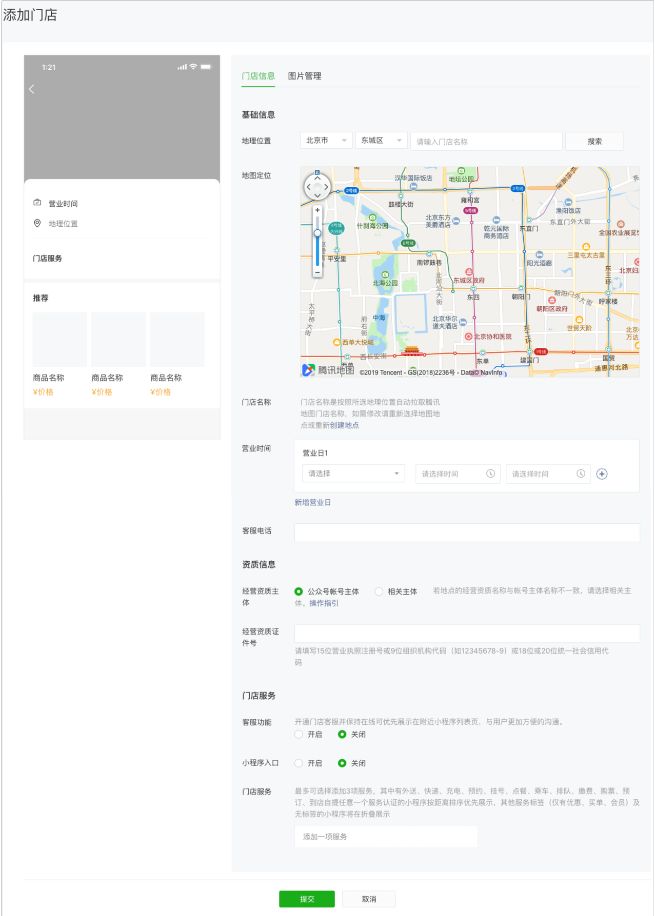Zoom out the map with minus button
Image resolution: width=655 pixels, height=916 pixels.
click(x=317, y=272)
